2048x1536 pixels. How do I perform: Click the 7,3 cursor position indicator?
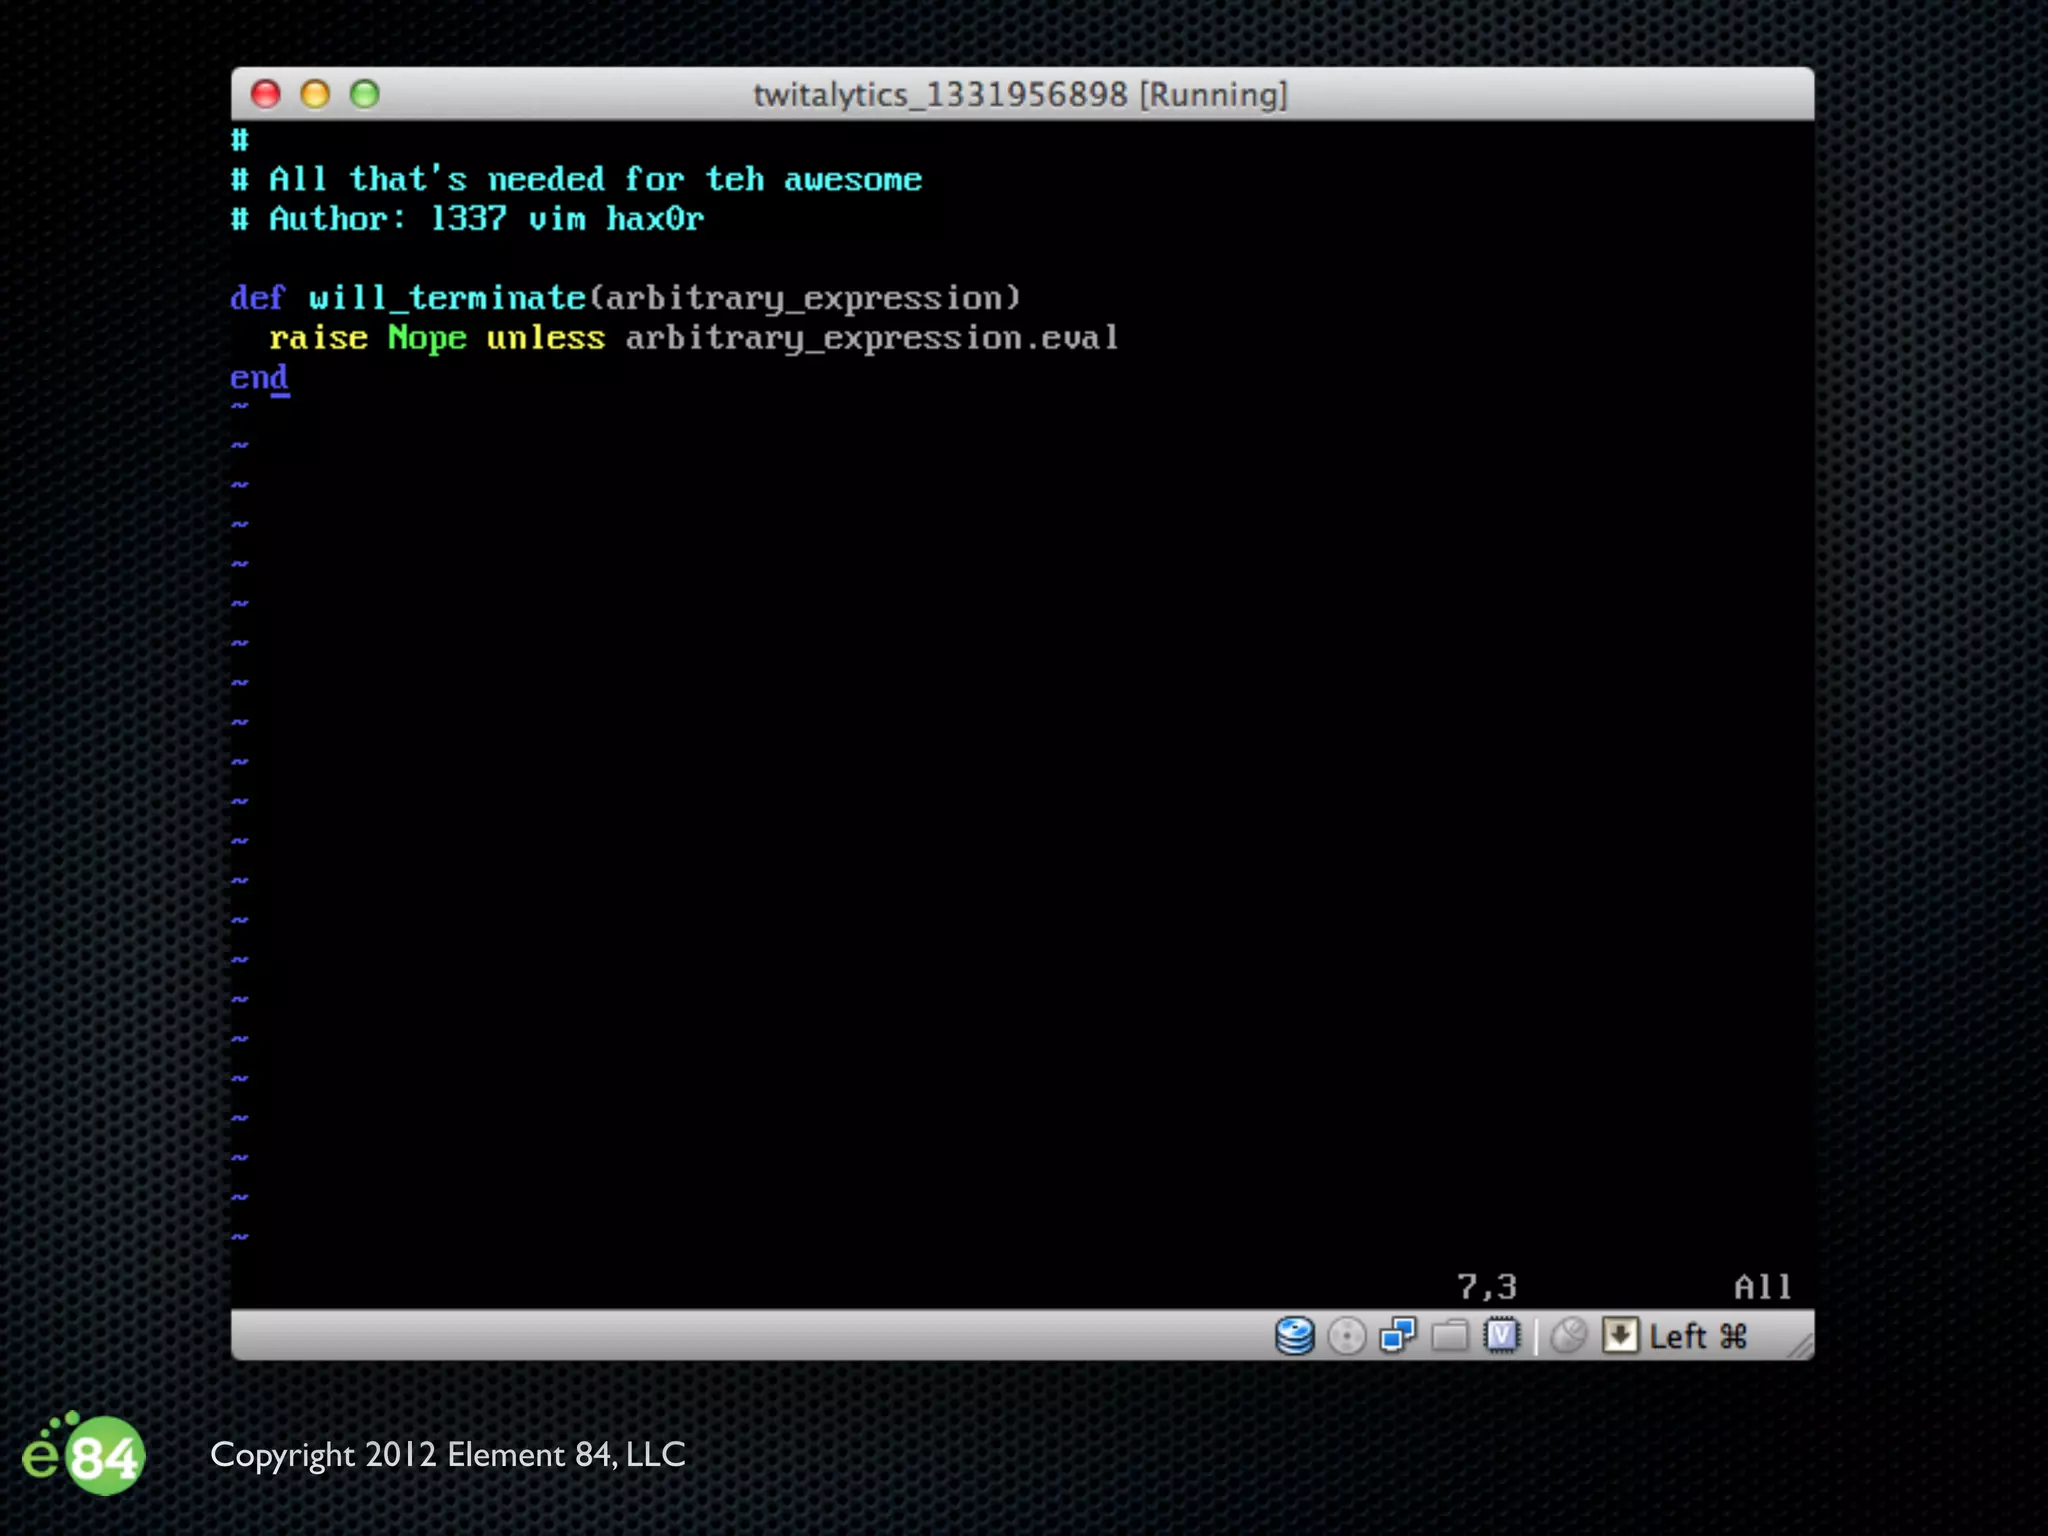1486,1287
